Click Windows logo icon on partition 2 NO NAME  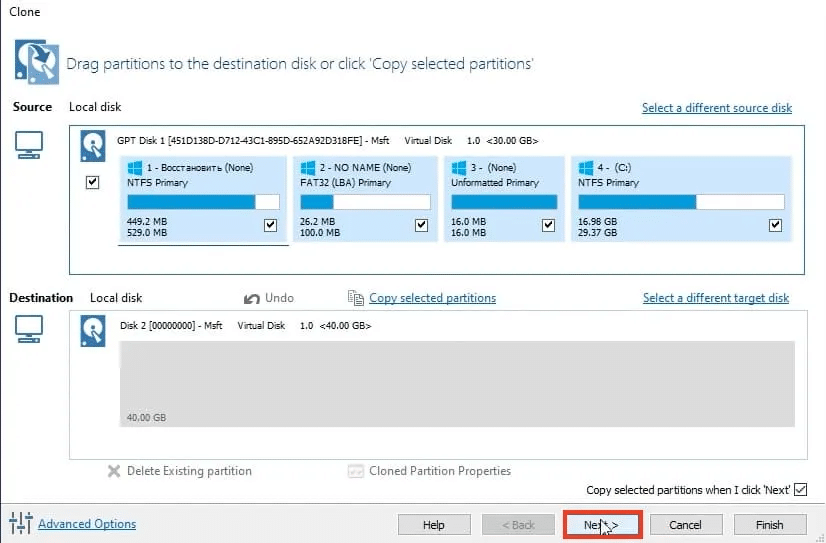[309, 168]
